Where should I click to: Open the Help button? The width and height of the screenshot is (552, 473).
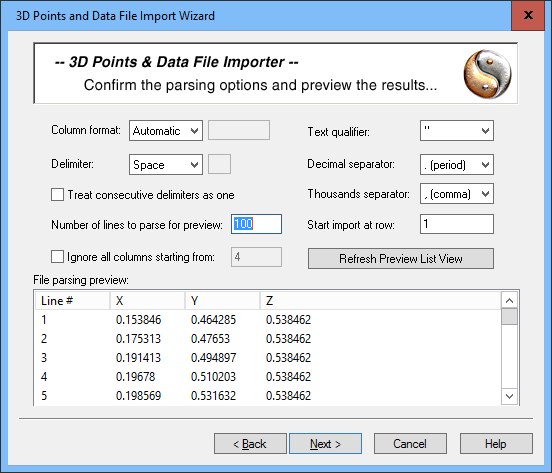[496, 444]
